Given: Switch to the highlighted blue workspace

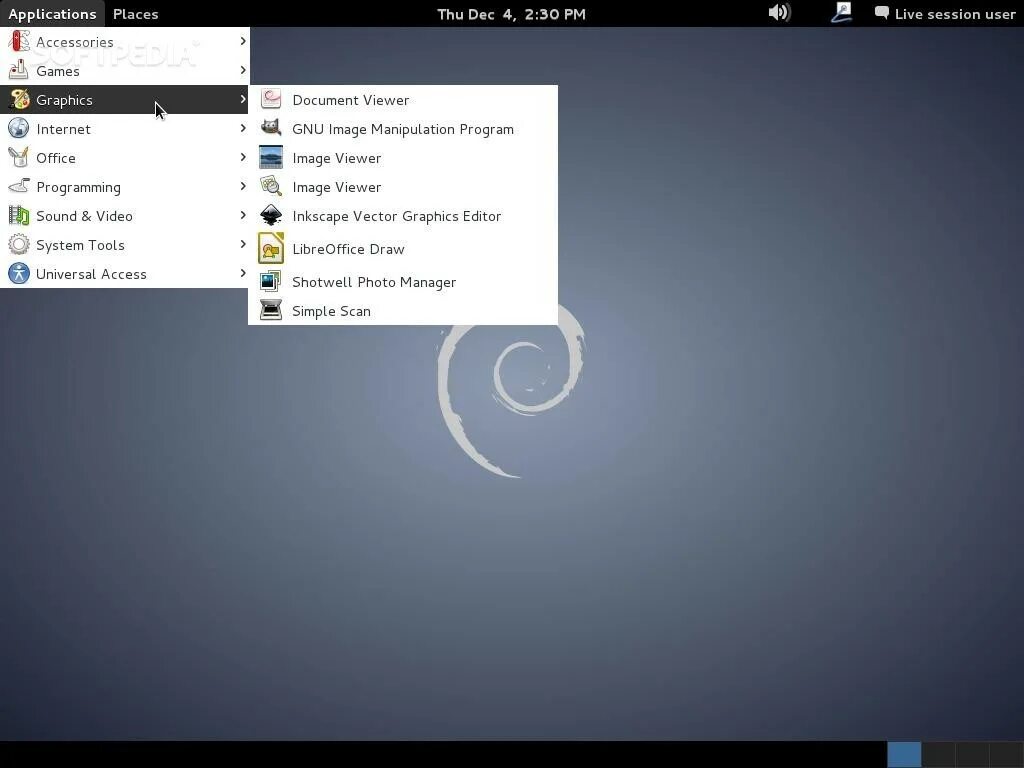Looking at the screenshot, I should (x=904, y=755).
